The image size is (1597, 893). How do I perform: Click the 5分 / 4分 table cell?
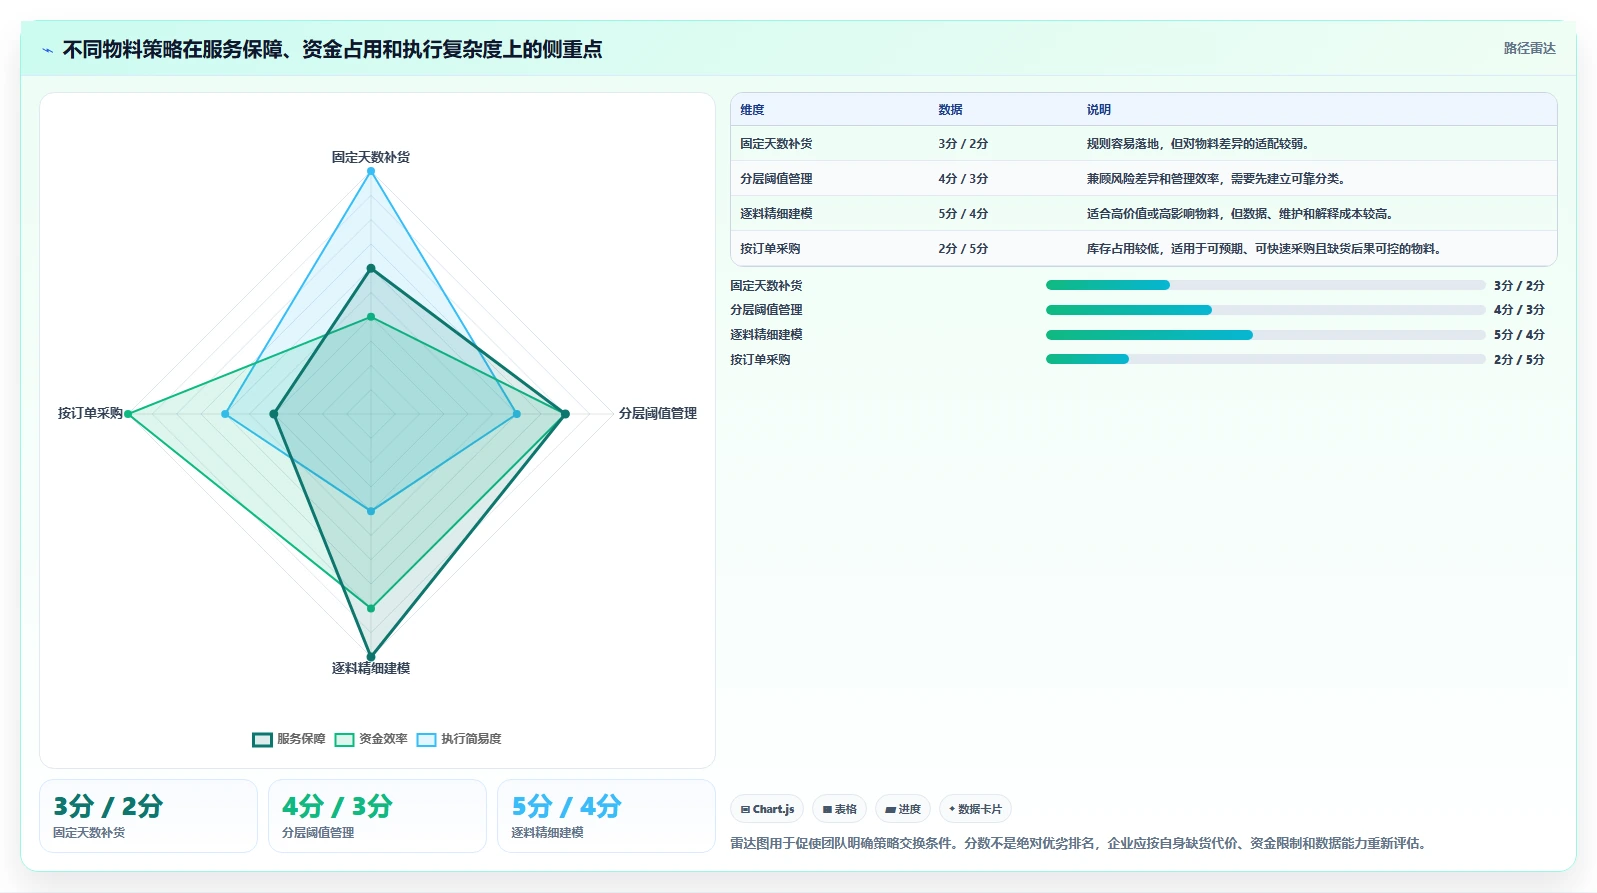(x=963, y=214)
